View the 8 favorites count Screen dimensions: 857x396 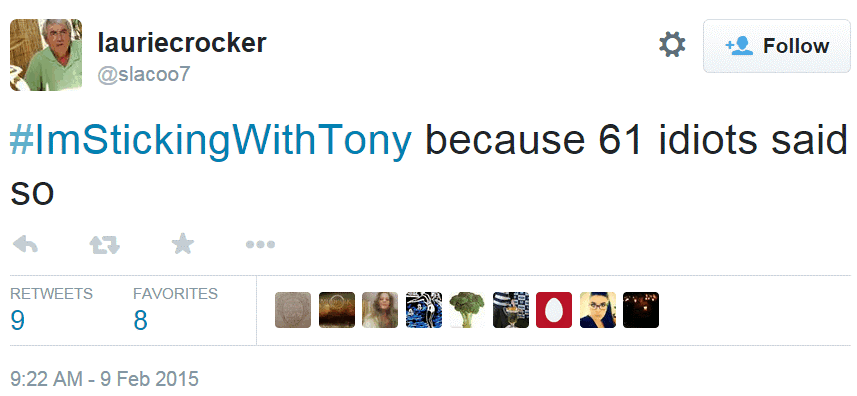point(140,320)
